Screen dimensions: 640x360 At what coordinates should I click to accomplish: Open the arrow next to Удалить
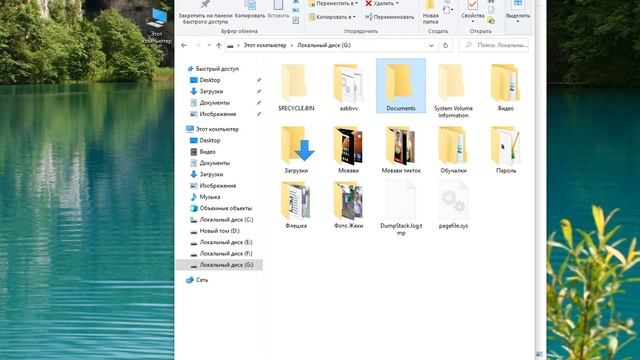tap(397, 4)
